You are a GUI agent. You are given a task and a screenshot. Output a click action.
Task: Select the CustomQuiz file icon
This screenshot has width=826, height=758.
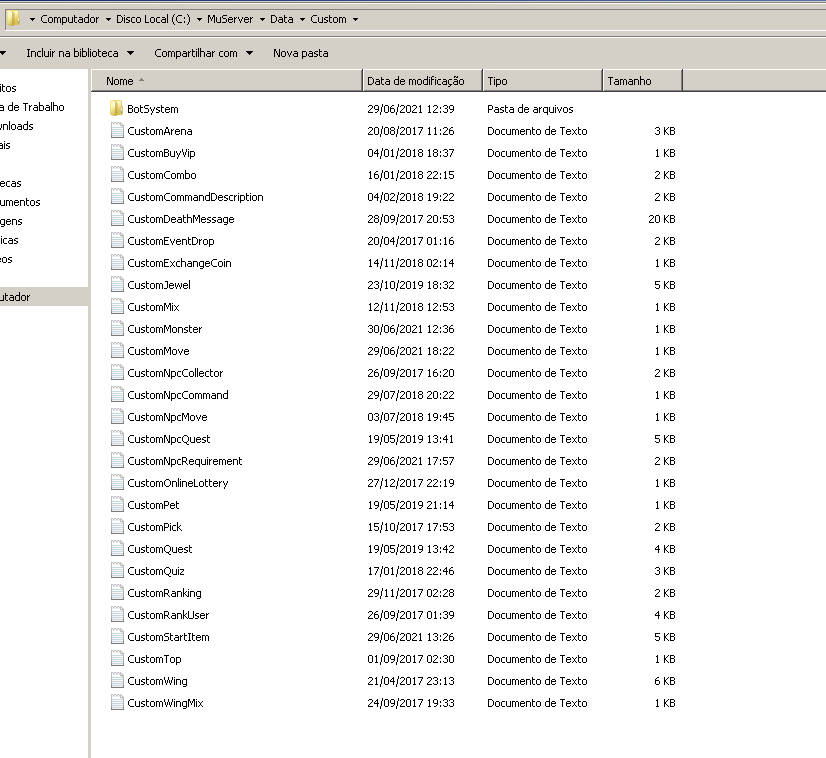click(x=117, y=570)
